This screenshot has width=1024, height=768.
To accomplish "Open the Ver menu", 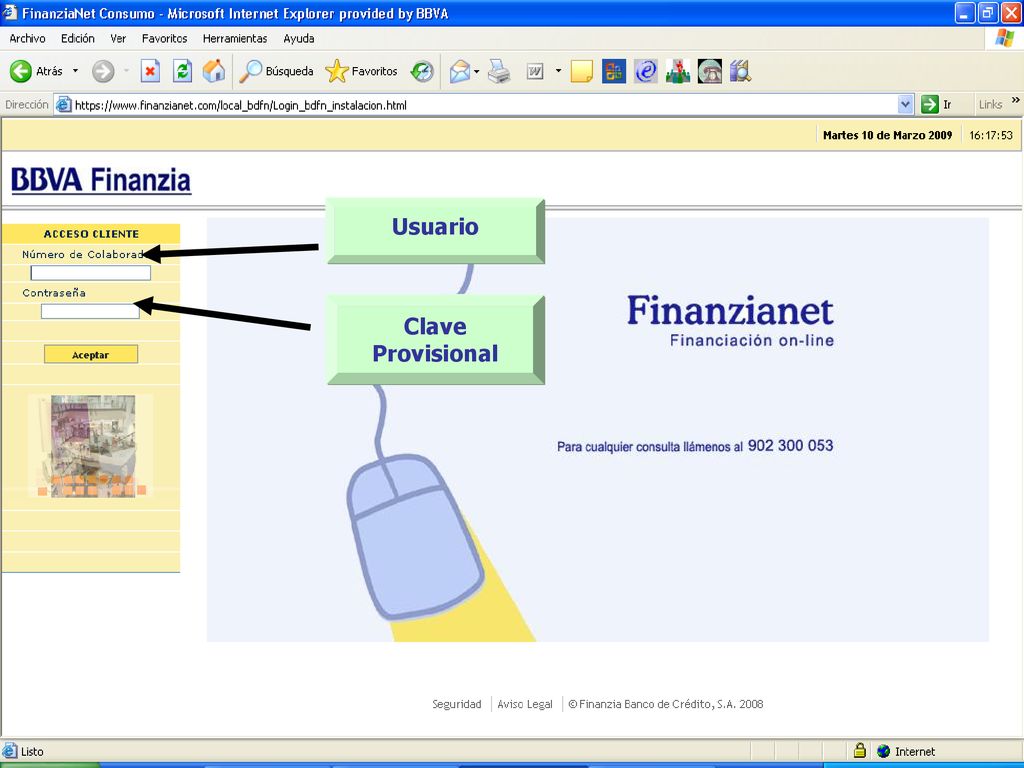I will 118,39.
